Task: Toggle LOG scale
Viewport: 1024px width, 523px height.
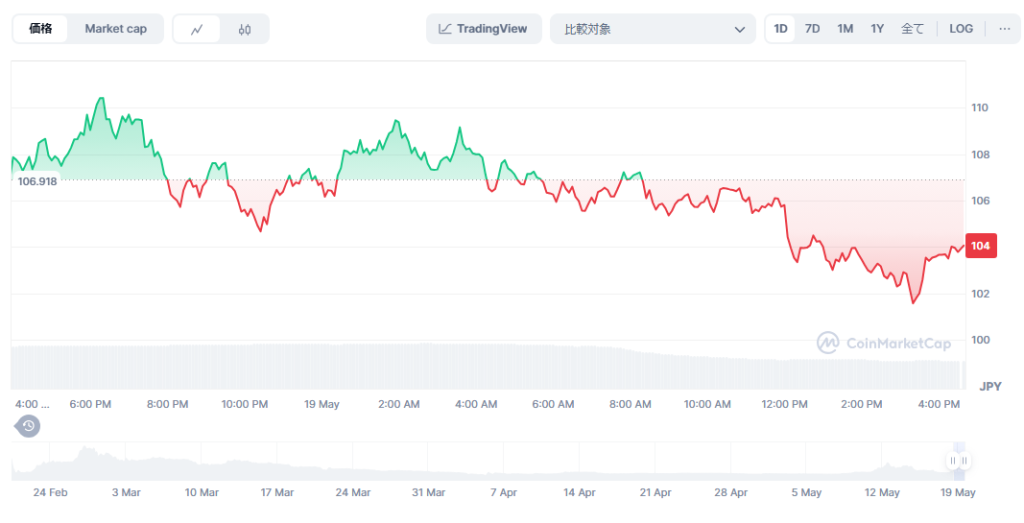Action: click(x=961, y=29)
